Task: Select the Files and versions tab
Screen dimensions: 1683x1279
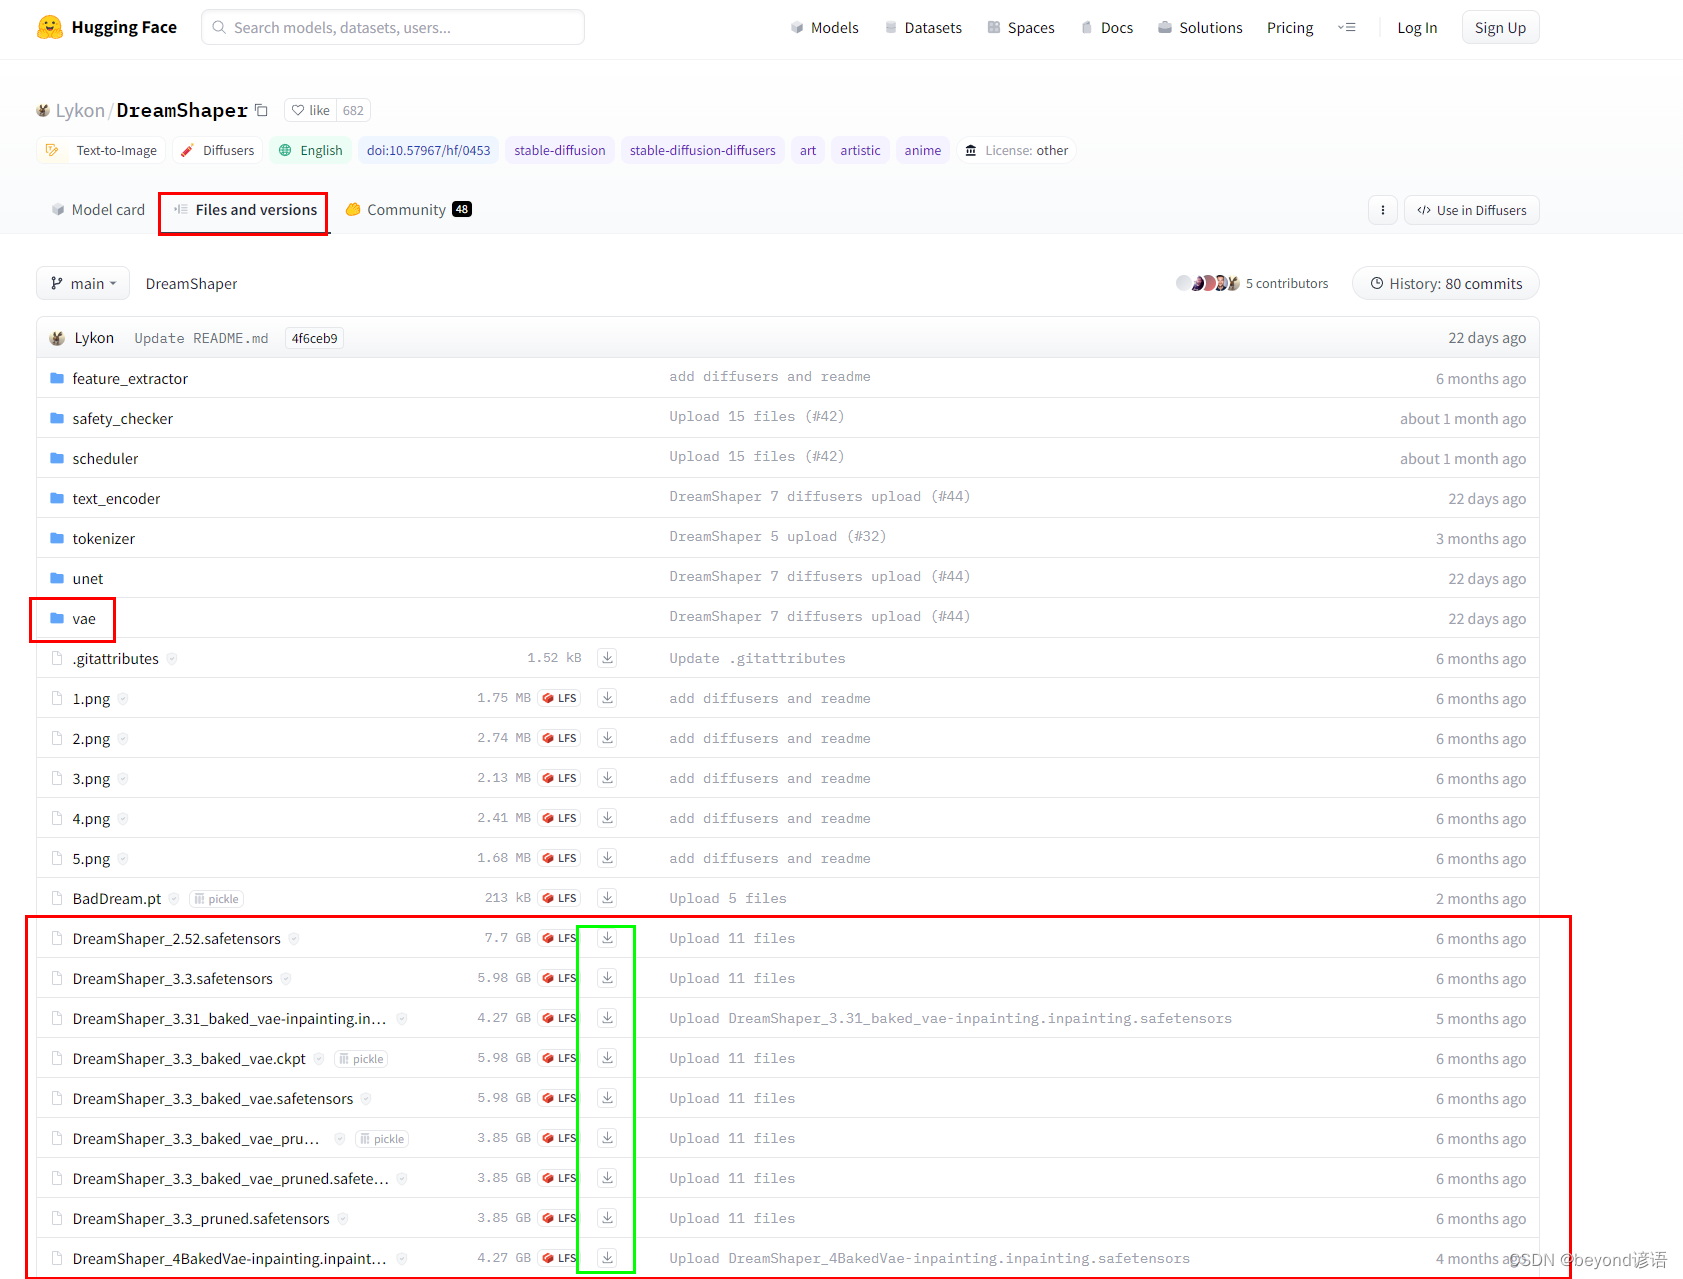Action: coord(245,209)
